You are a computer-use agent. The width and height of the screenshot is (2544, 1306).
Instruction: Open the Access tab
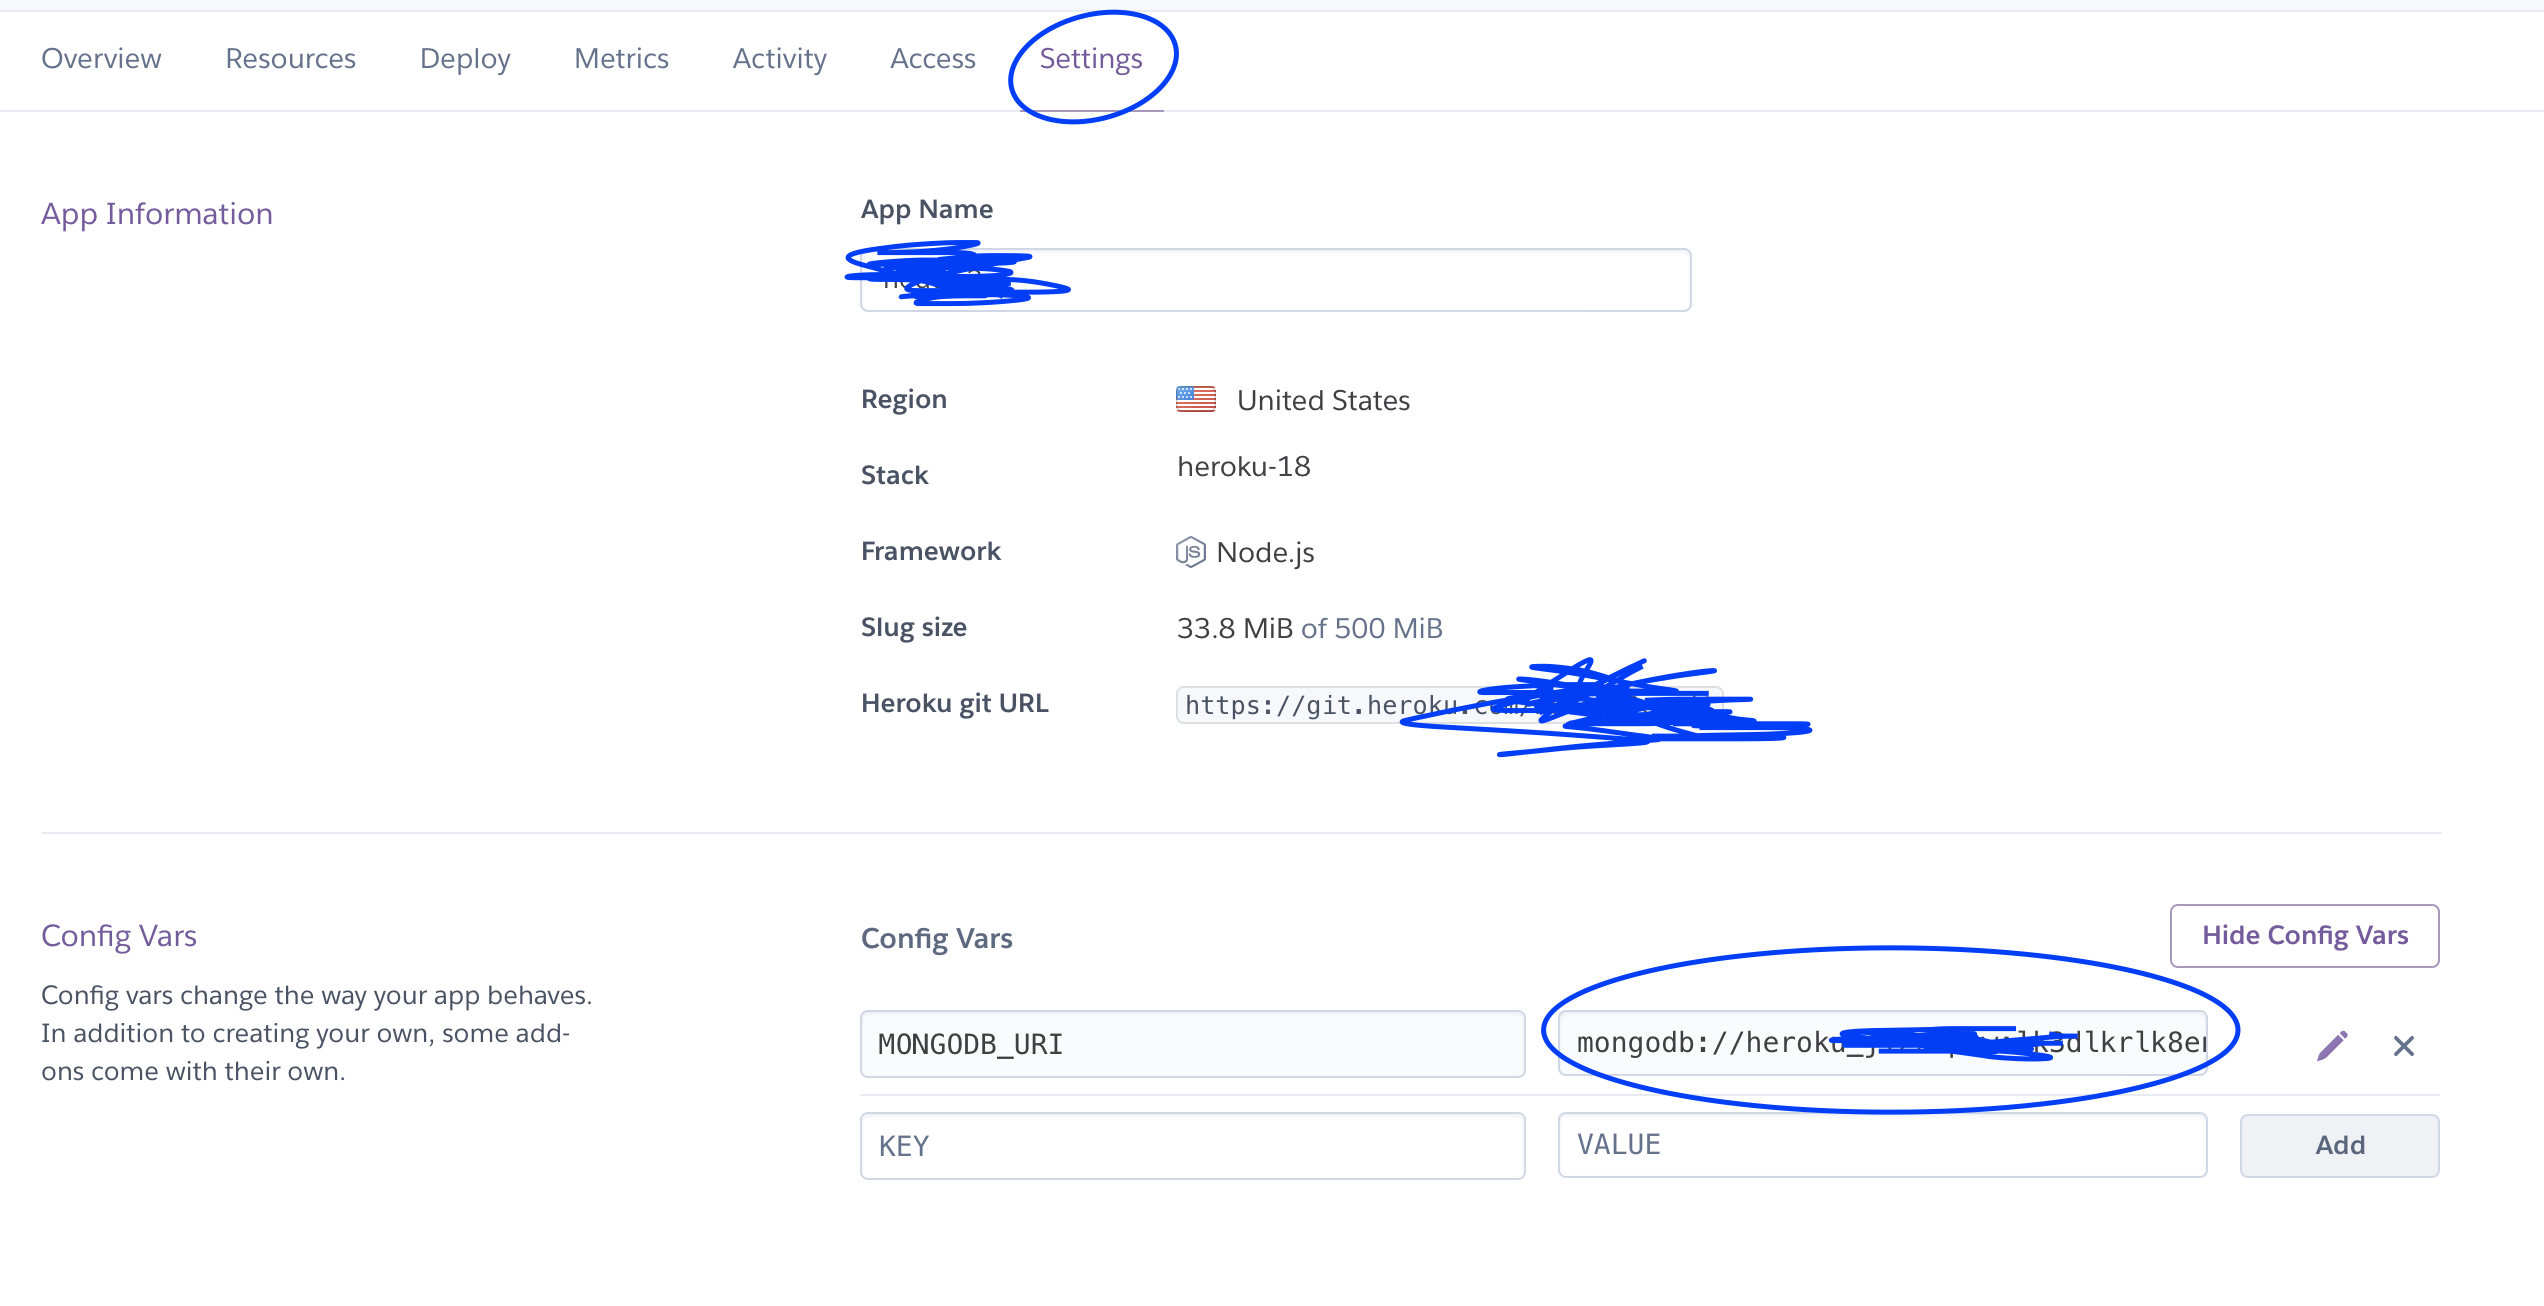point(932,59)
